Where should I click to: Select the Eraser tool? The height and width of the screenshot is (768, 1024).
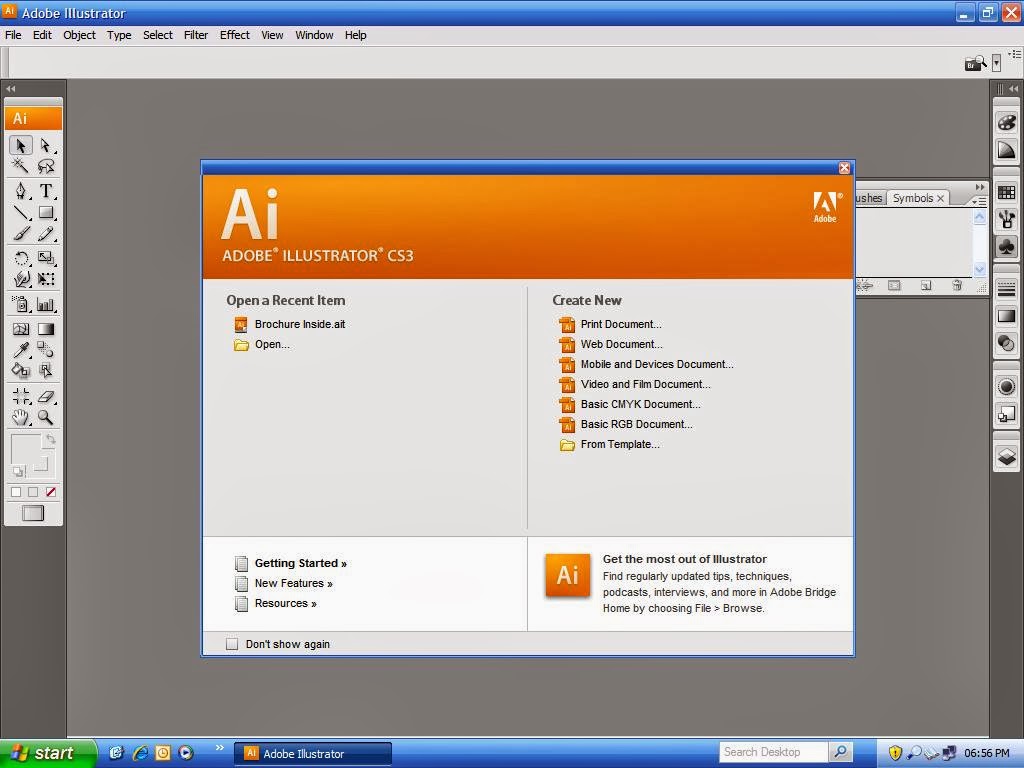[46, 396]
